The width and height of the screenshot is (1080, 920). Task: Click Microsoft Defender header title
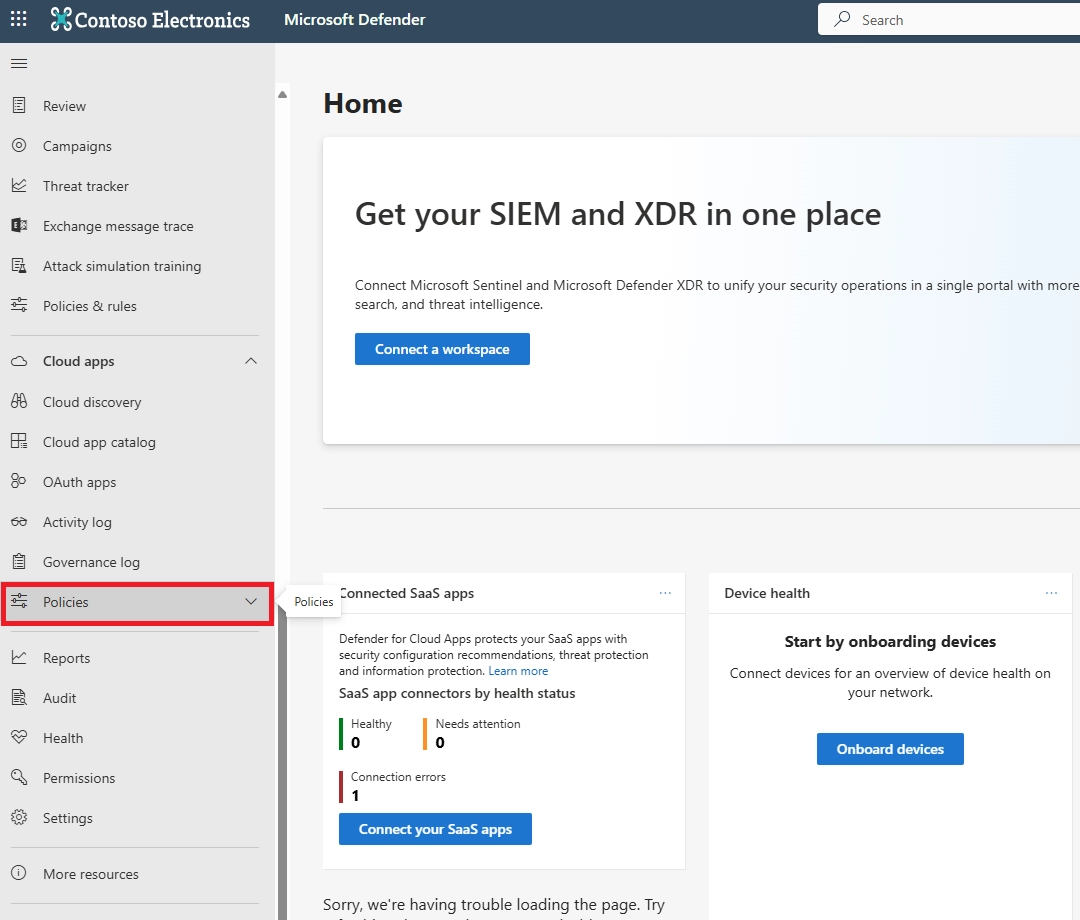(x=355, y=19)
